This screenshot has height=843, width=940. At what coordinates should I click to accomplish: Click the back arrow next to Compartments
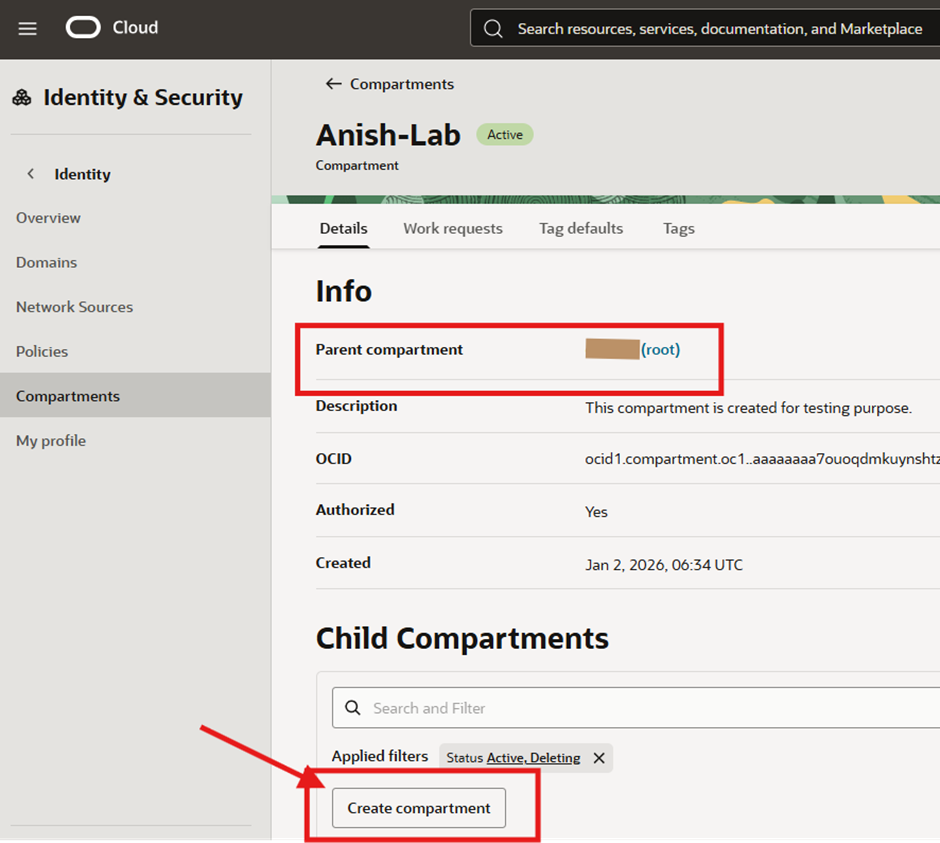pos(334,84)
